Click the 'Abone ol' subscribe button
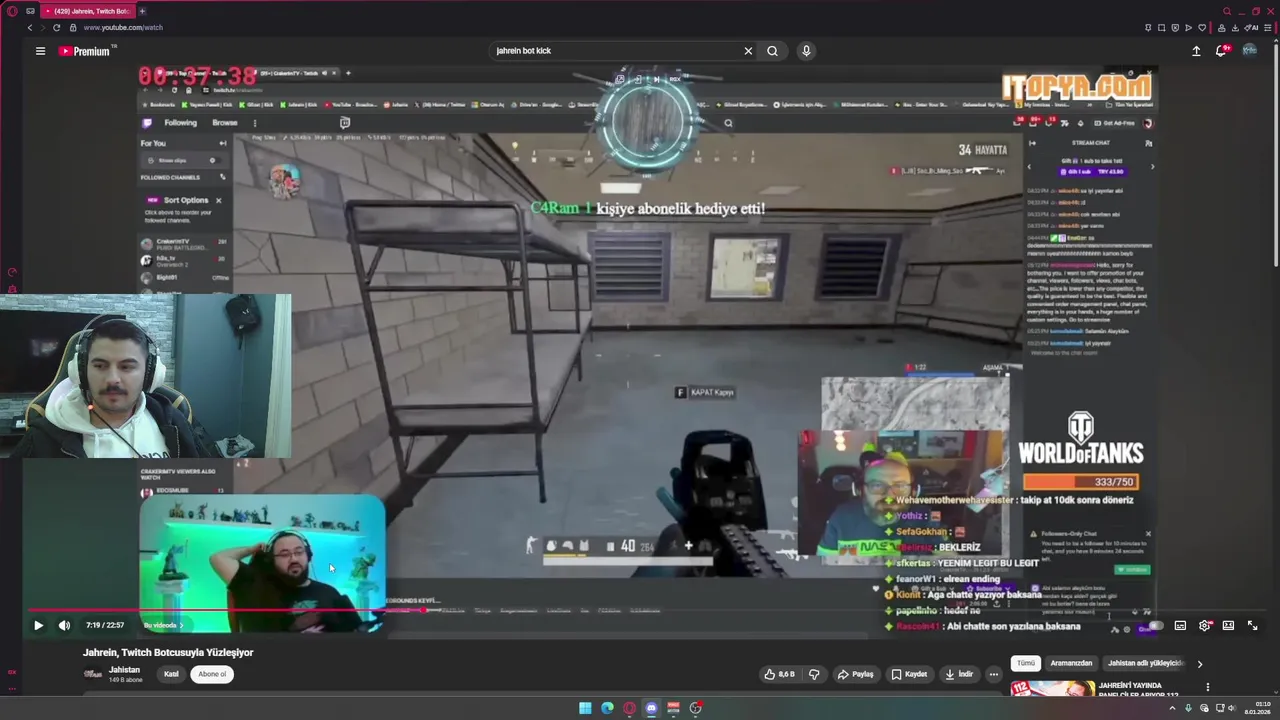Screen dimensions: 1280x720 (x=212, y=674)
